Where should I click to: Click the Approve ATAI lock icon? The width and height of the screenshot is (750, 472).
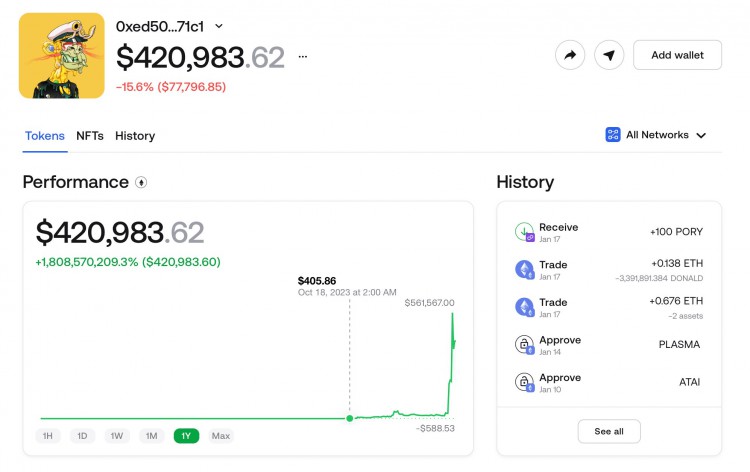[524, 382]
